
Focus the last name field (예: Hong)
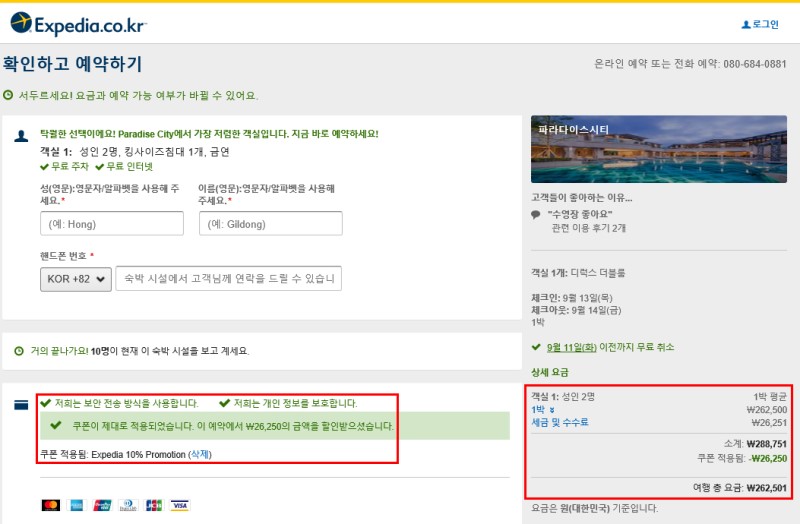pyautogui.click(x=112, y=223)
